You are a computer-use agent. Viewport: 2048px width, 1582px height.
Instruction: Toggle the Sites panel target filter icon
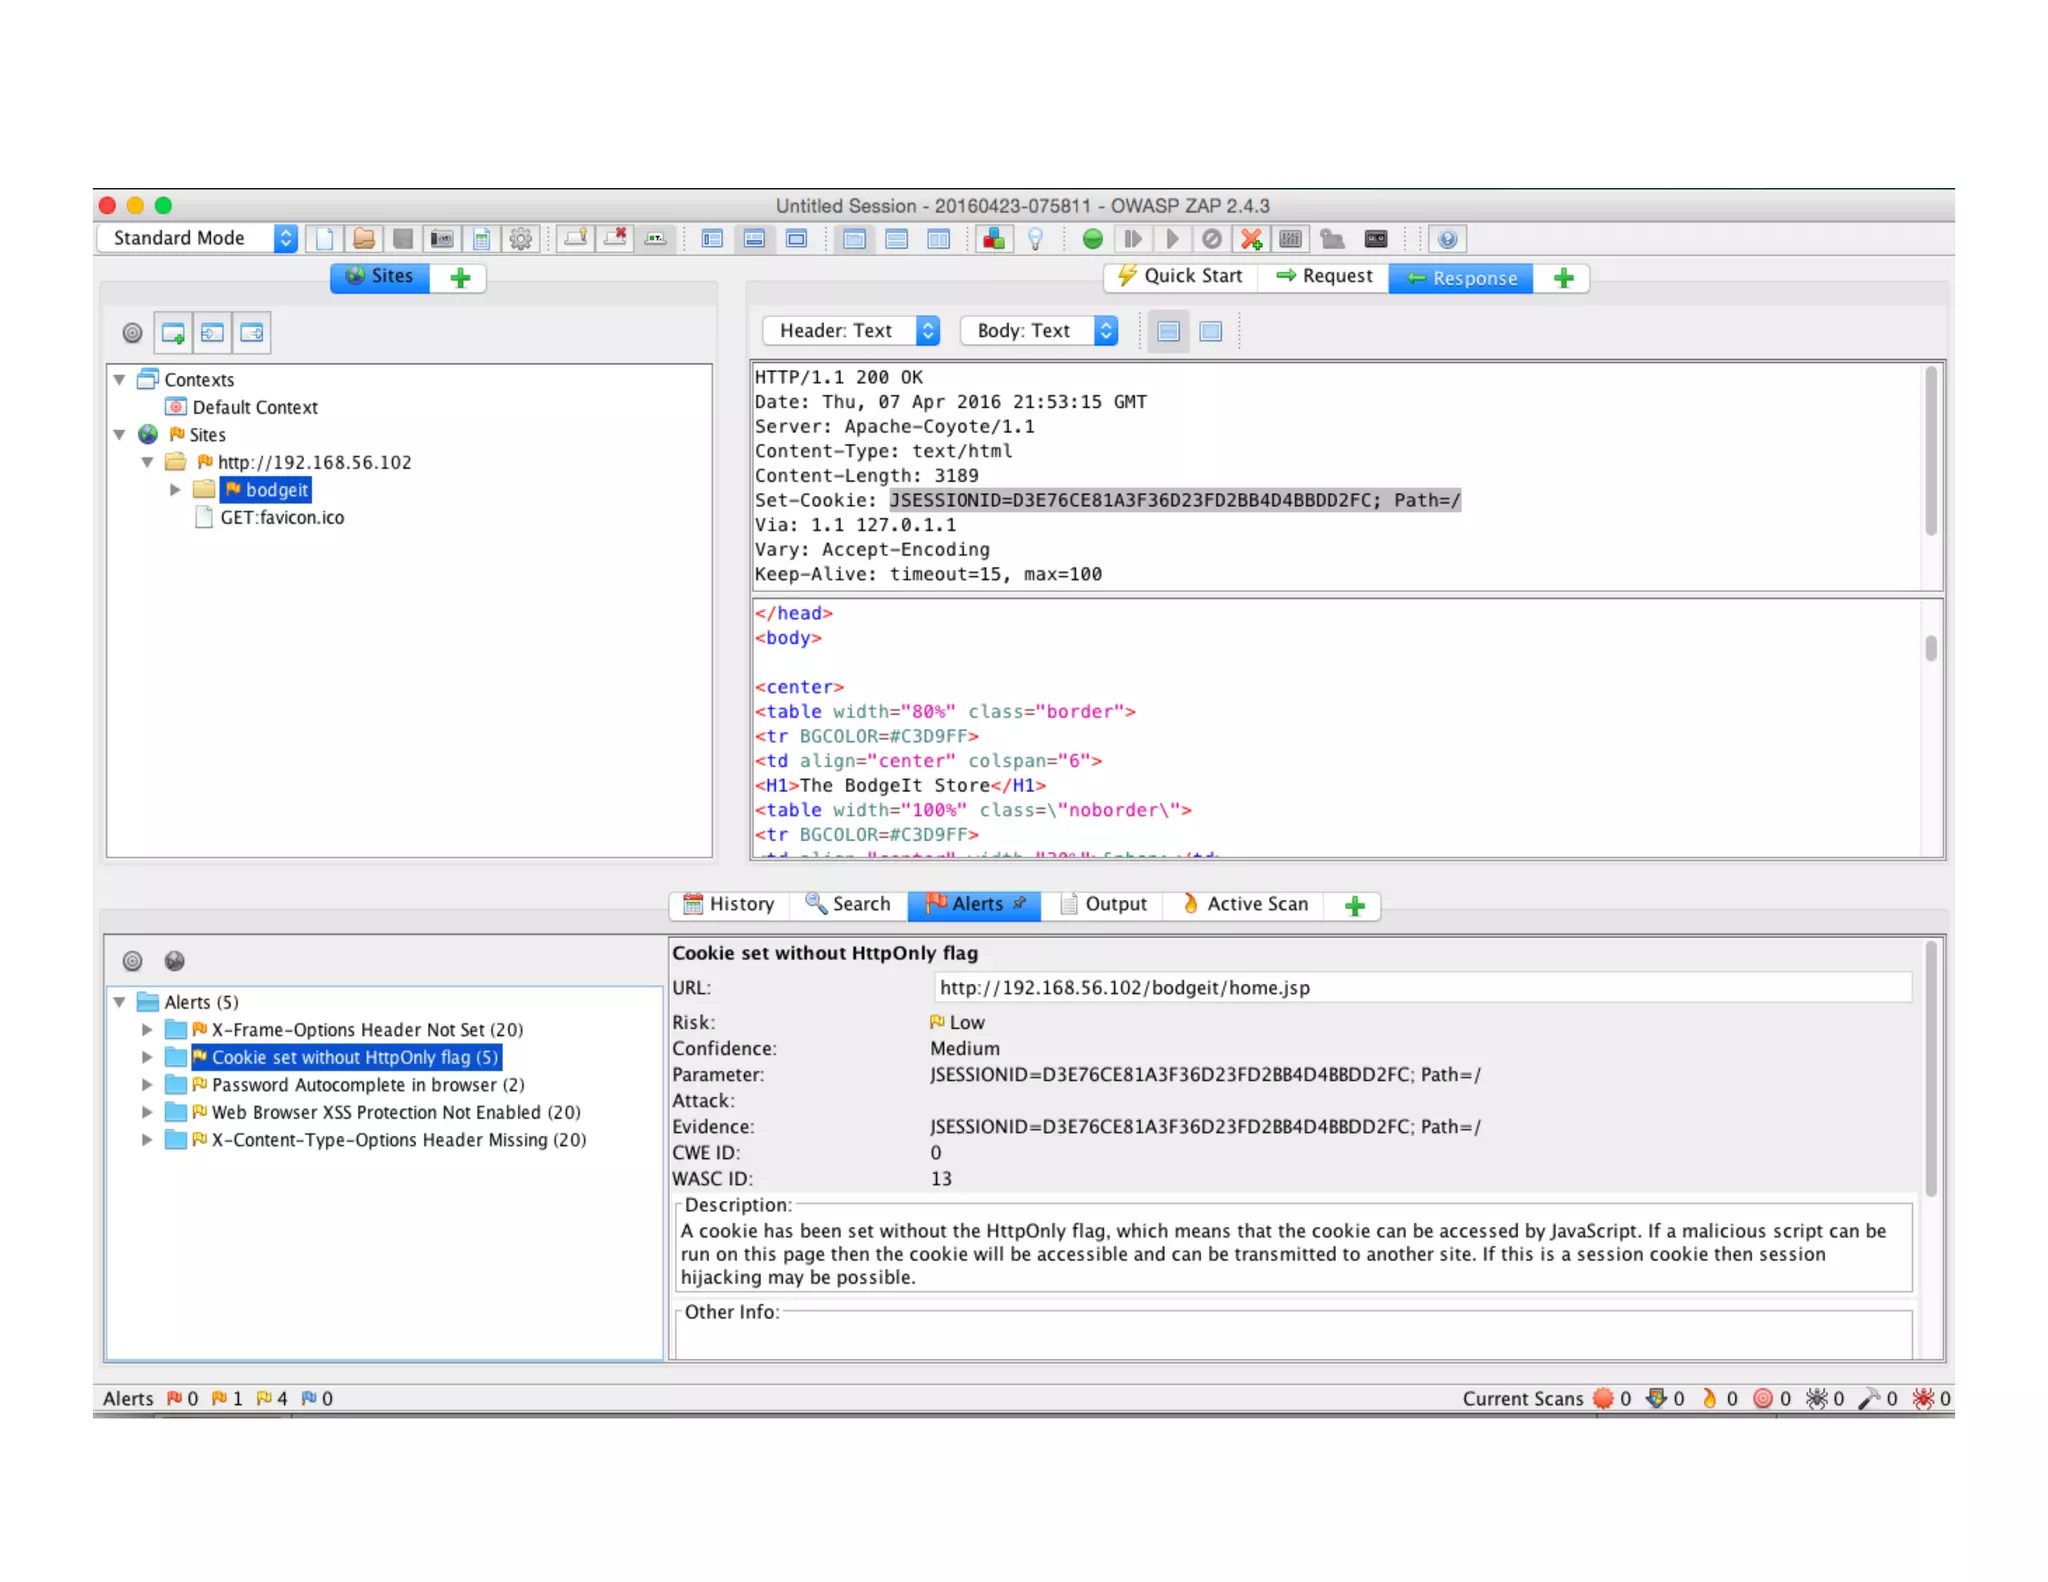click(x=132, y=333)
